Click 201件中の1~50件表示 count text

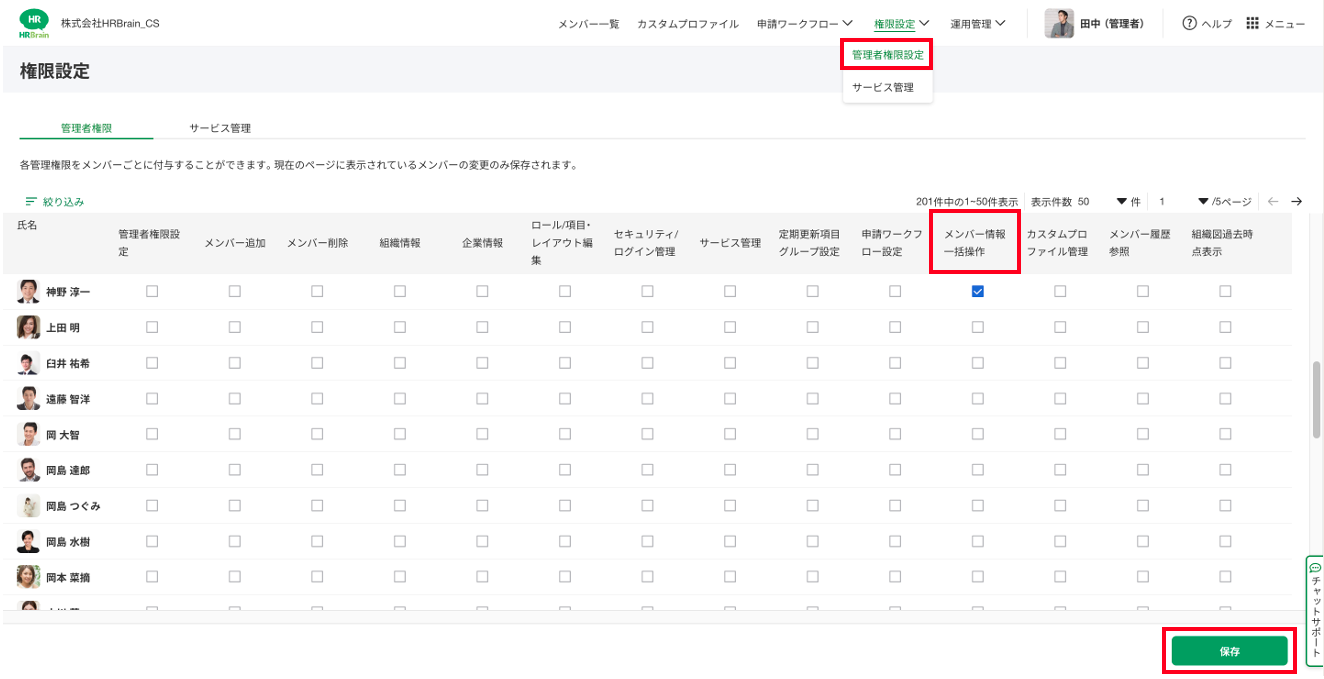click(967, 201)
